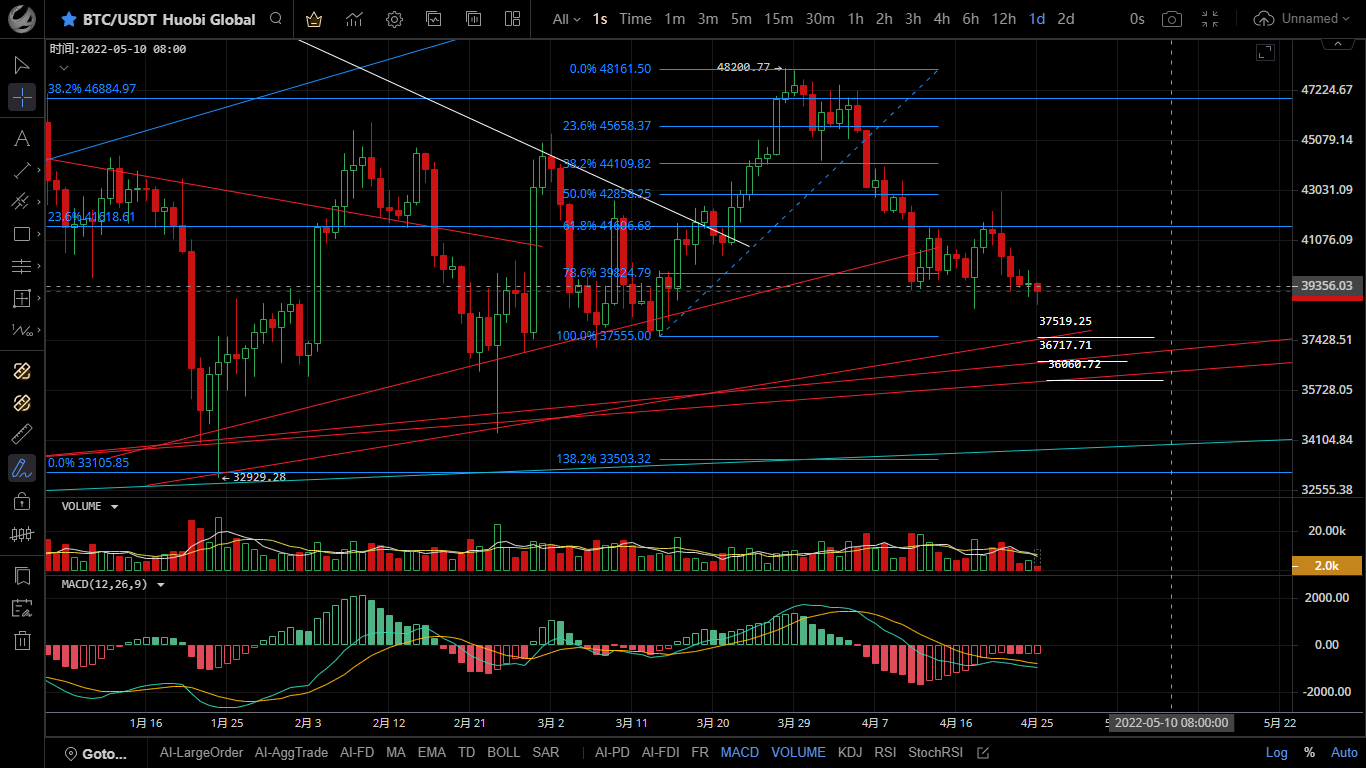Toggle the drawing lock padlock icon

[22, 500]
